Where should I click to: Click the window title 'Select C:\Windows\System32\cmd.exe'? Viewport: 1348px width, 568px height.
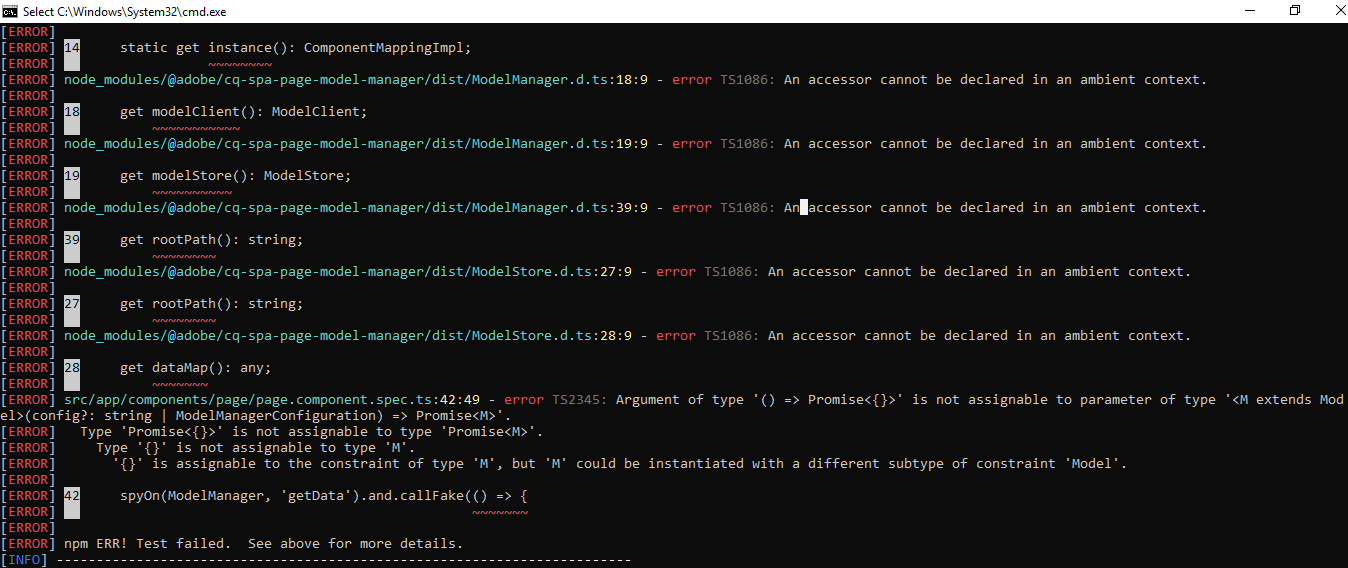pos(124,11)
